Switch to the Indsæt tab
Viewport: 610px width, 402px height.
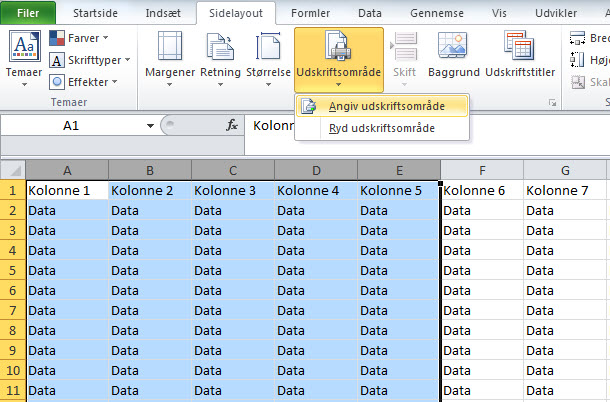[163, 13]
